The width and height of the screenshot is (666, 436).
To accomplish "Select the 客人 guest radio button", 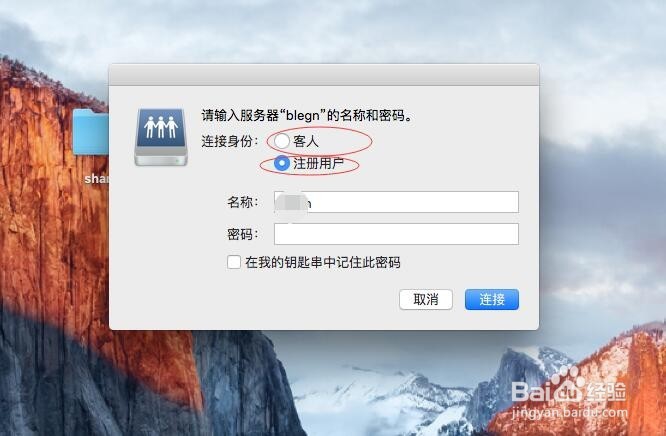I will point(282,141).
